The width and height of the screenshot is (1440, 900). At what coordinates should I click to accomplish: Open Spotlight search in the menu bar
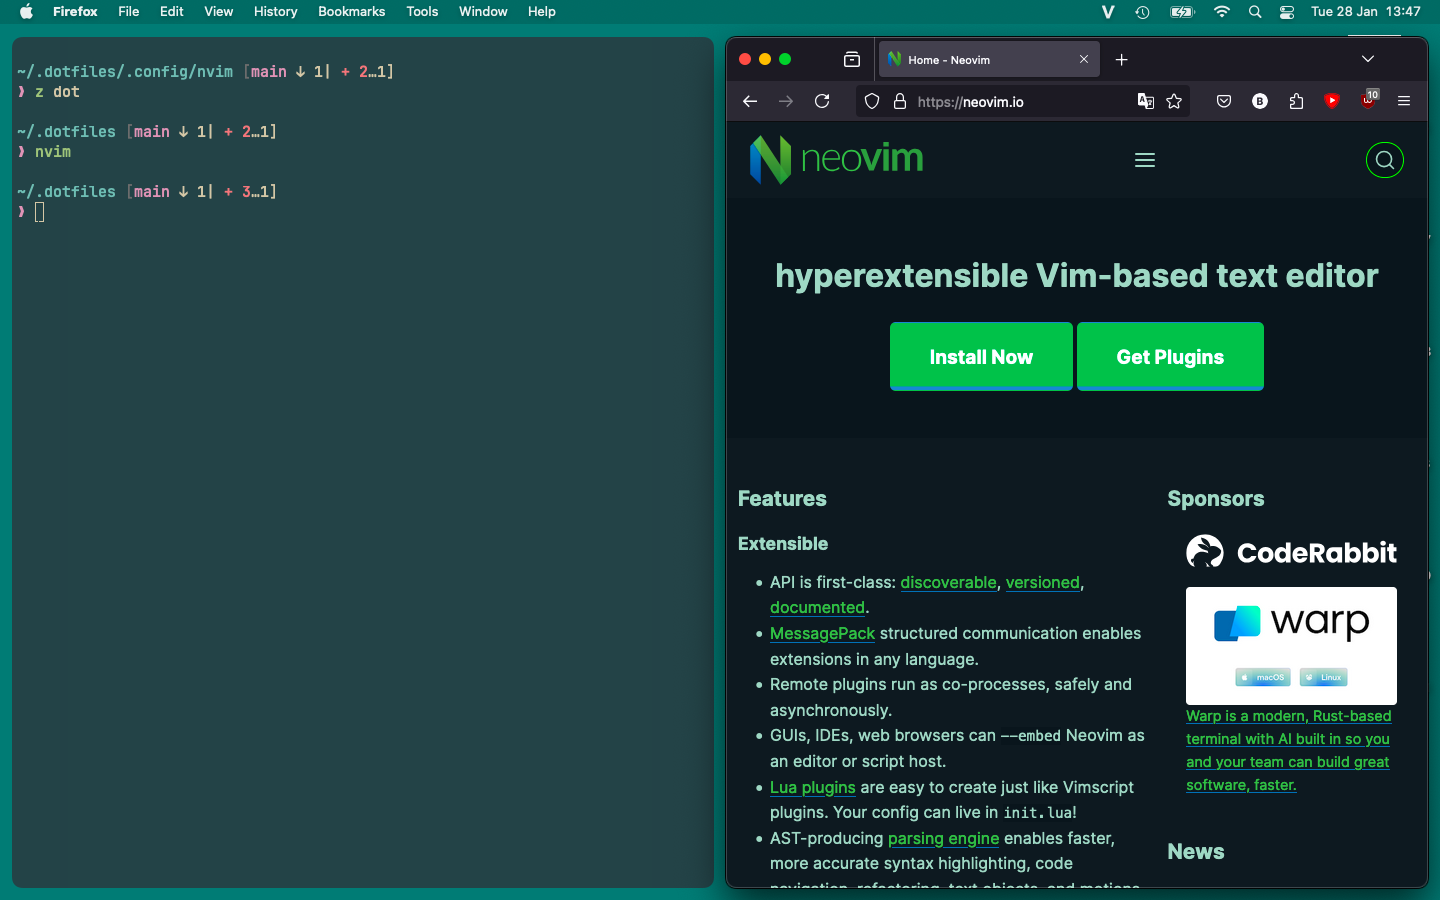[1255, 12]
